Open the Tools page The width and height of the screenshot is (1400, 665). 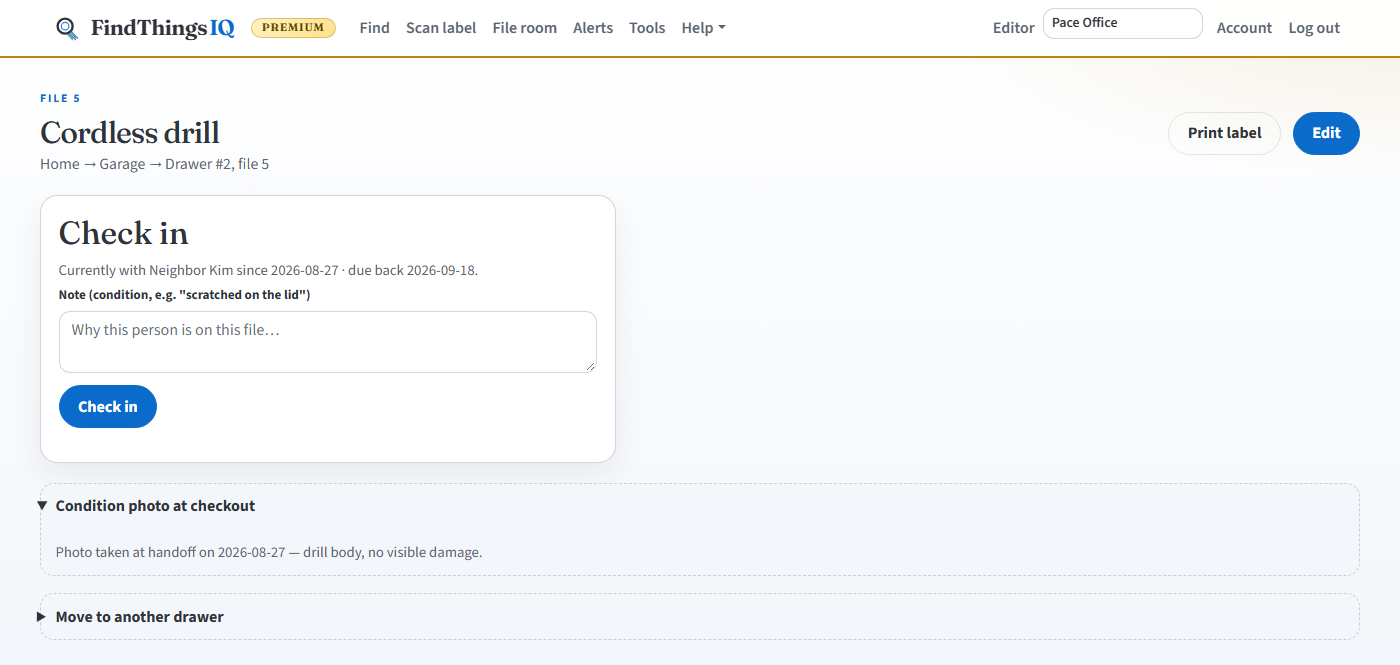coord(647,28)
